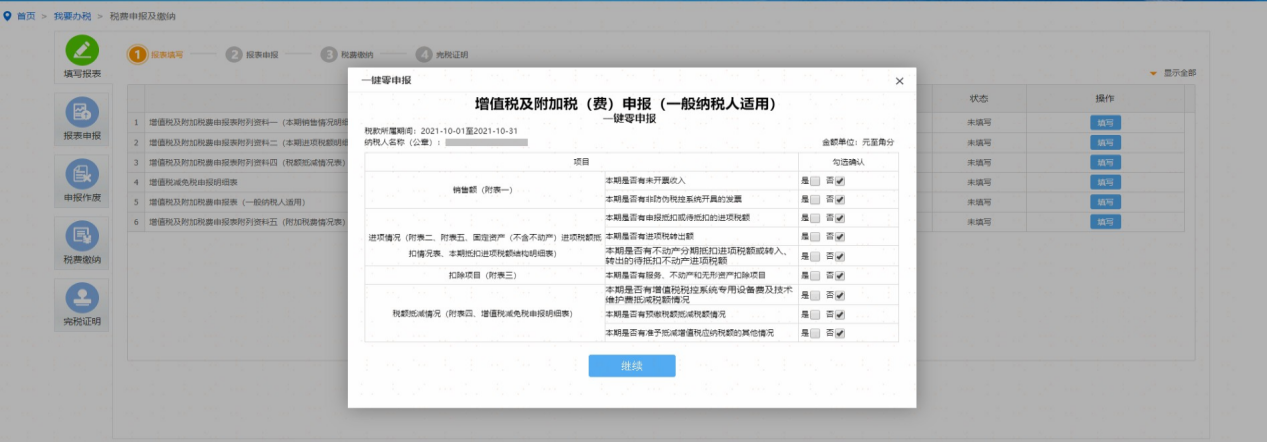The width and height of the screenshot is (1267, 442).
Task: Click 销售额（附表一）cell in dialog
Action: [484, 190]
